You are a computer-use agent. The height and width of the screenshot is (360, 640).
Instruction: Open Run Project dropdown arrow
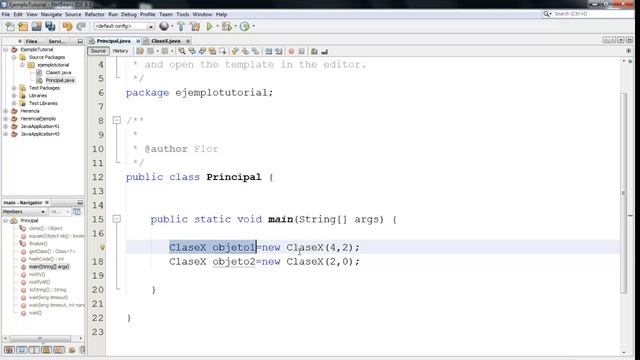[217, 27]
